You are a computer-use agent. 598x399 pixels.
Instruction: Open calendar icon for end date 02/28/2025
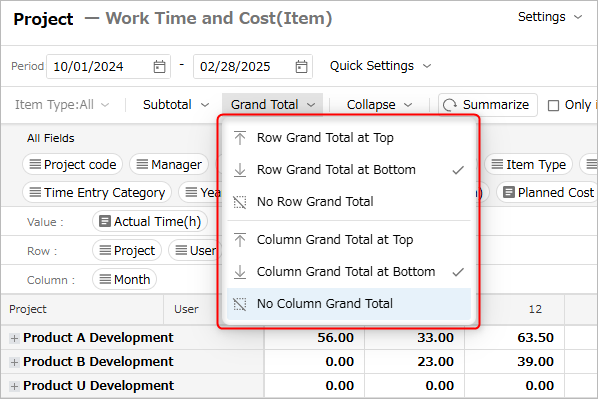click(x=301, y=67)
